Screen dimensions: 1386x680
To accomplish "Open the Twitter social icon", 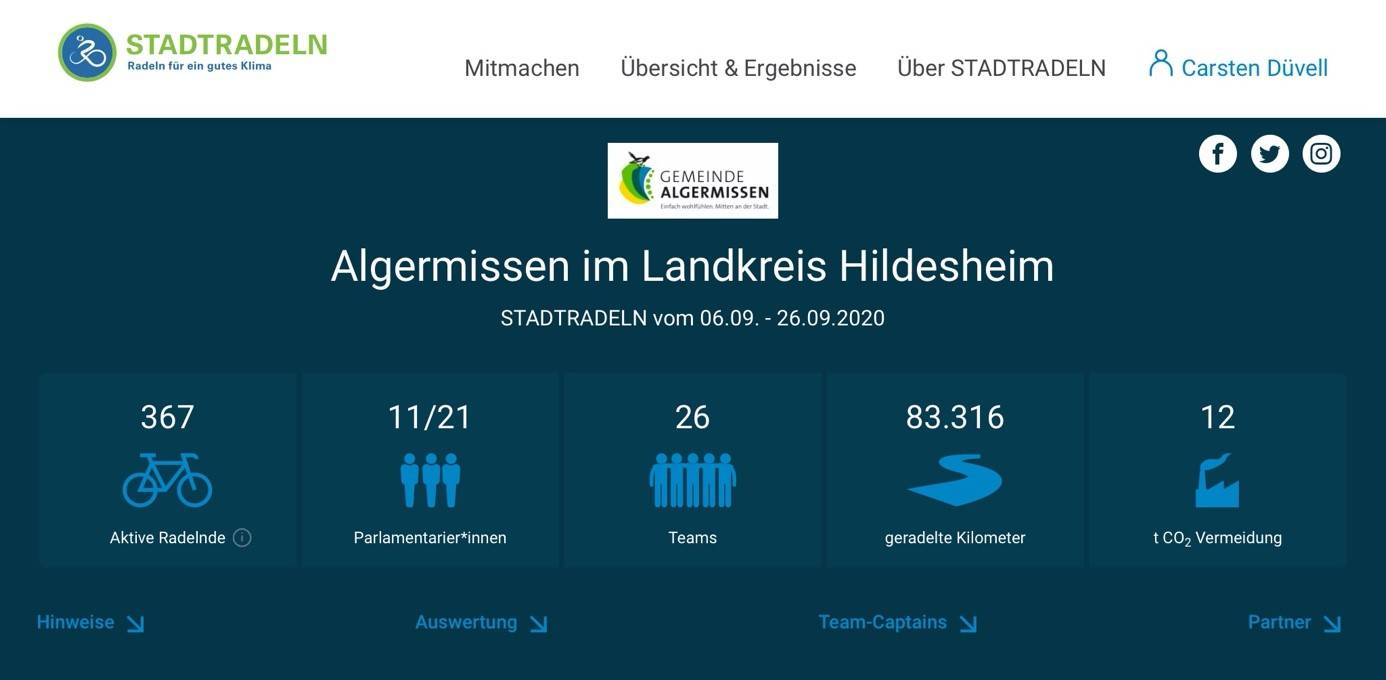I will 1269,154.
